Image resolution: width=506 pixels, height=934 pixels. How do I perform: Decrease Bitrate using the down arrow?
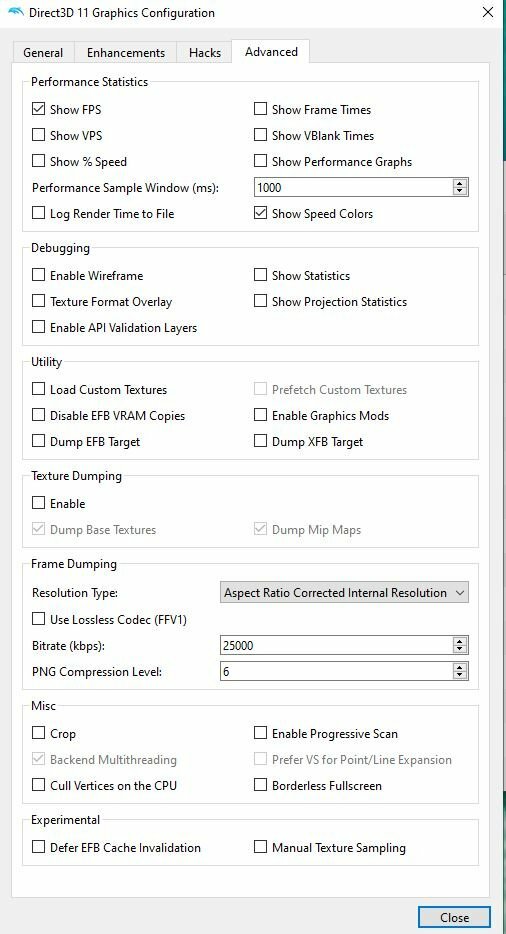[x=460, y=649]
